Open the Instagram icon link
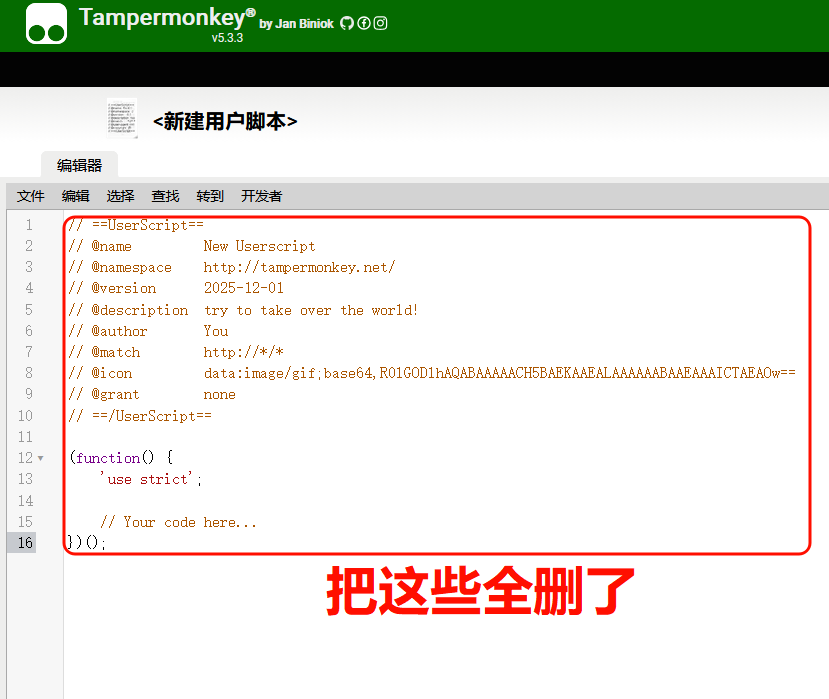Screen dimensions: 829x699 [x=381, y=23]
